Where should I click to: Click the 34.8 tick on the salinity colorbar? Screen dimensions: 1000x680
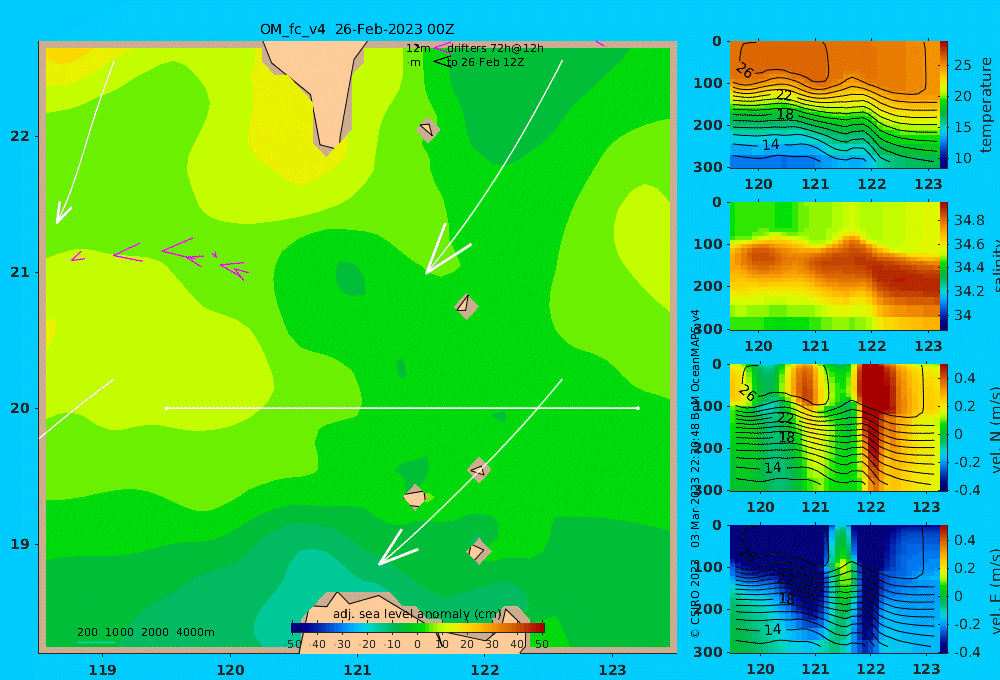[x=969, y=220]
